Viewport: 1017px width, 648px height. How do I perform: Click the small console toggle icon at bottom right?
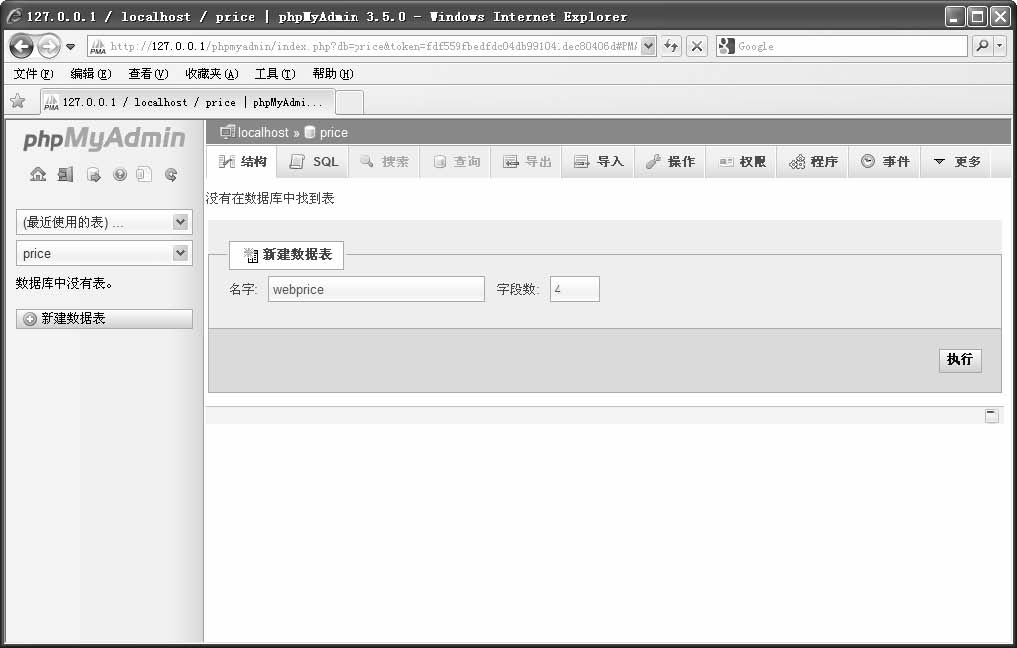coord(992,416)
